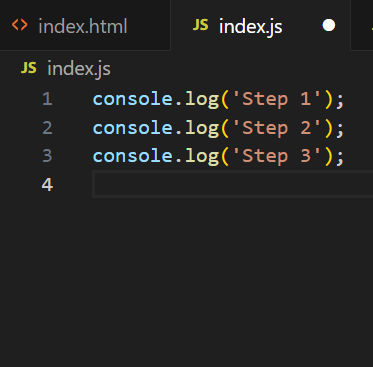Screen dimensions: 373x367
Task: Place cursor in 'Step 3' string
Action: coord(277,156)
